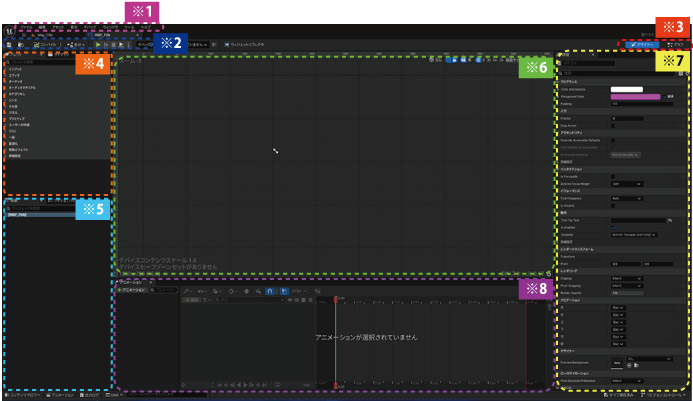
Task: Open the コンテンツドロワー in status bar
Action: pos(23,395)
